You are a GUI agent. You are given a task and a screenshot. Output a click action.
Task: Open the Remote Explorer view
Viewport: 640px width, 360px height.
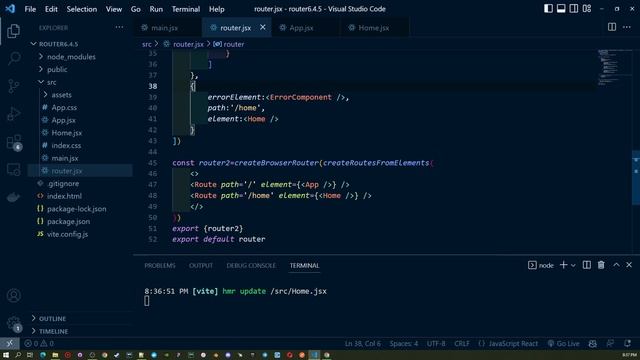[x=13, y=169]
